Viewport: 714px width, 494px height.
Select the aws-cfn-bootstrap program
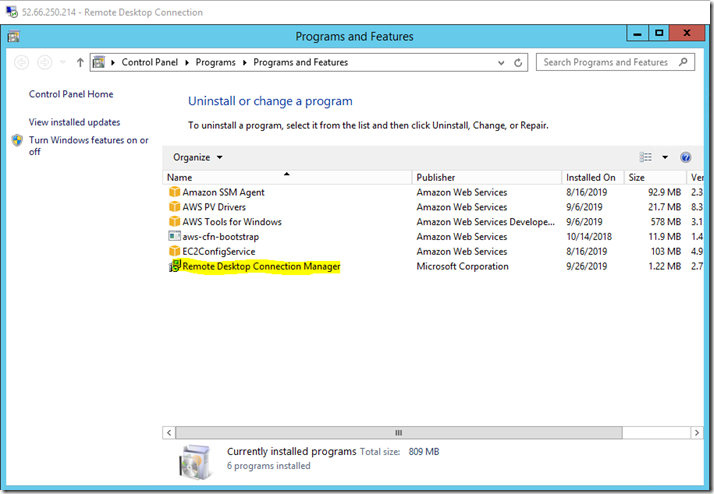pyautogui.click(x=220, y=237)
